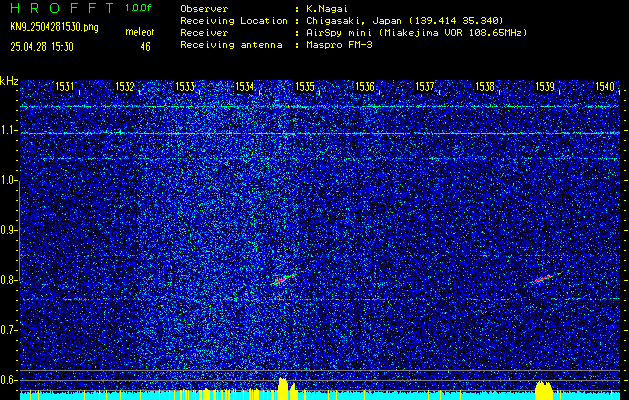Click the 0.6 kHz axis label
The height and width of the screenshot is (400, 629).
click(x=8, y=380)
